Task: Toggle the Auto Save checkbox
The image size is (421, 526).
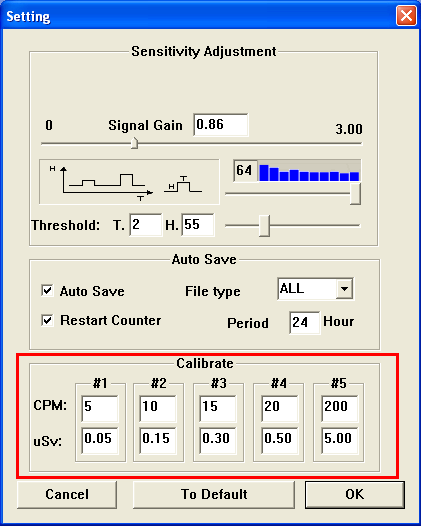Action: click(47, 290)
